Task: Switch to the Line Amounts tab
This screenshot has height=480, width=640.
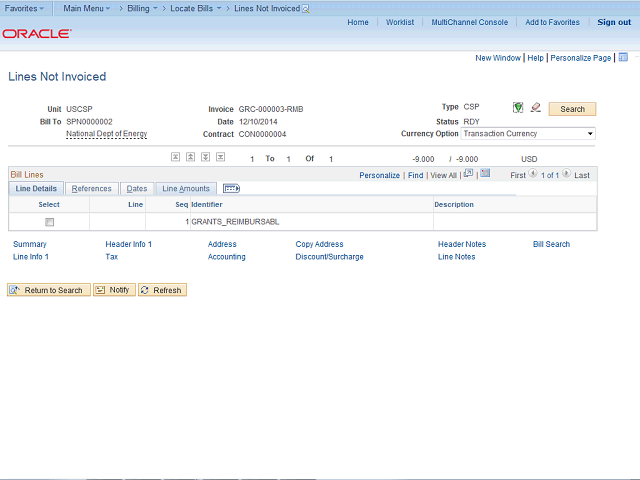Action: [186, 189]
